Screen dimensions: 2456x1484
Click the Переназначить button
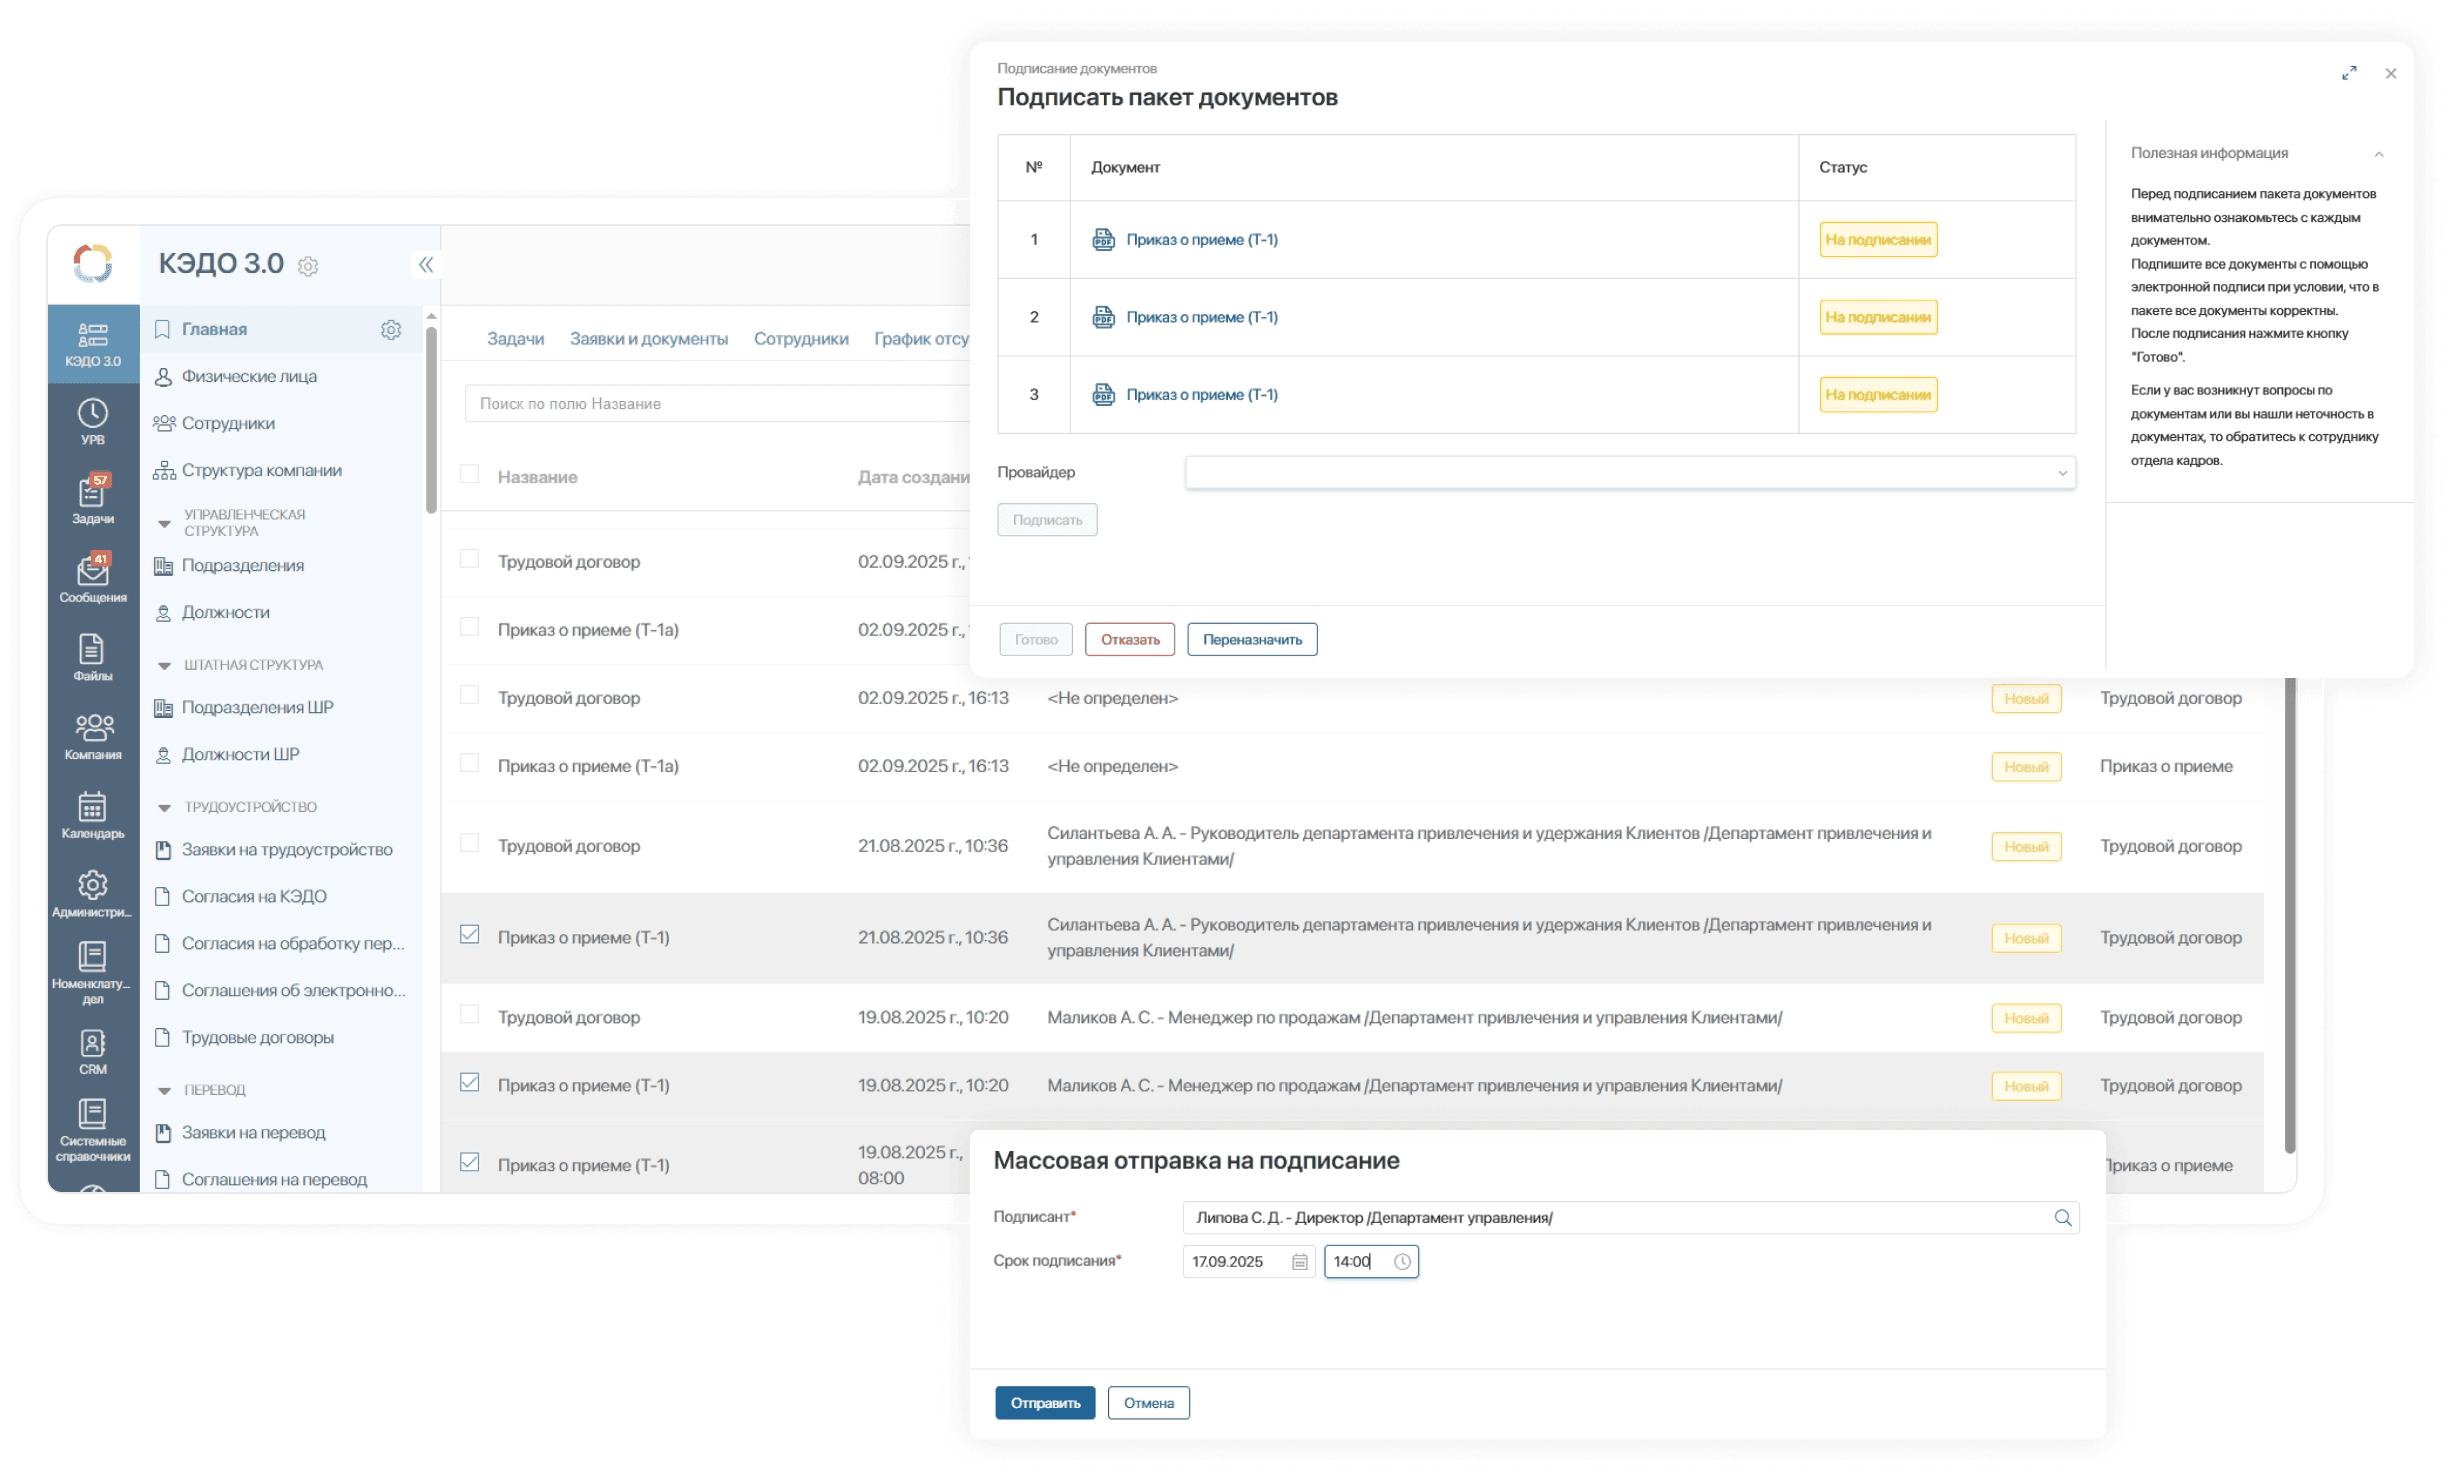pyautogui.click(x=1251, y=640)
